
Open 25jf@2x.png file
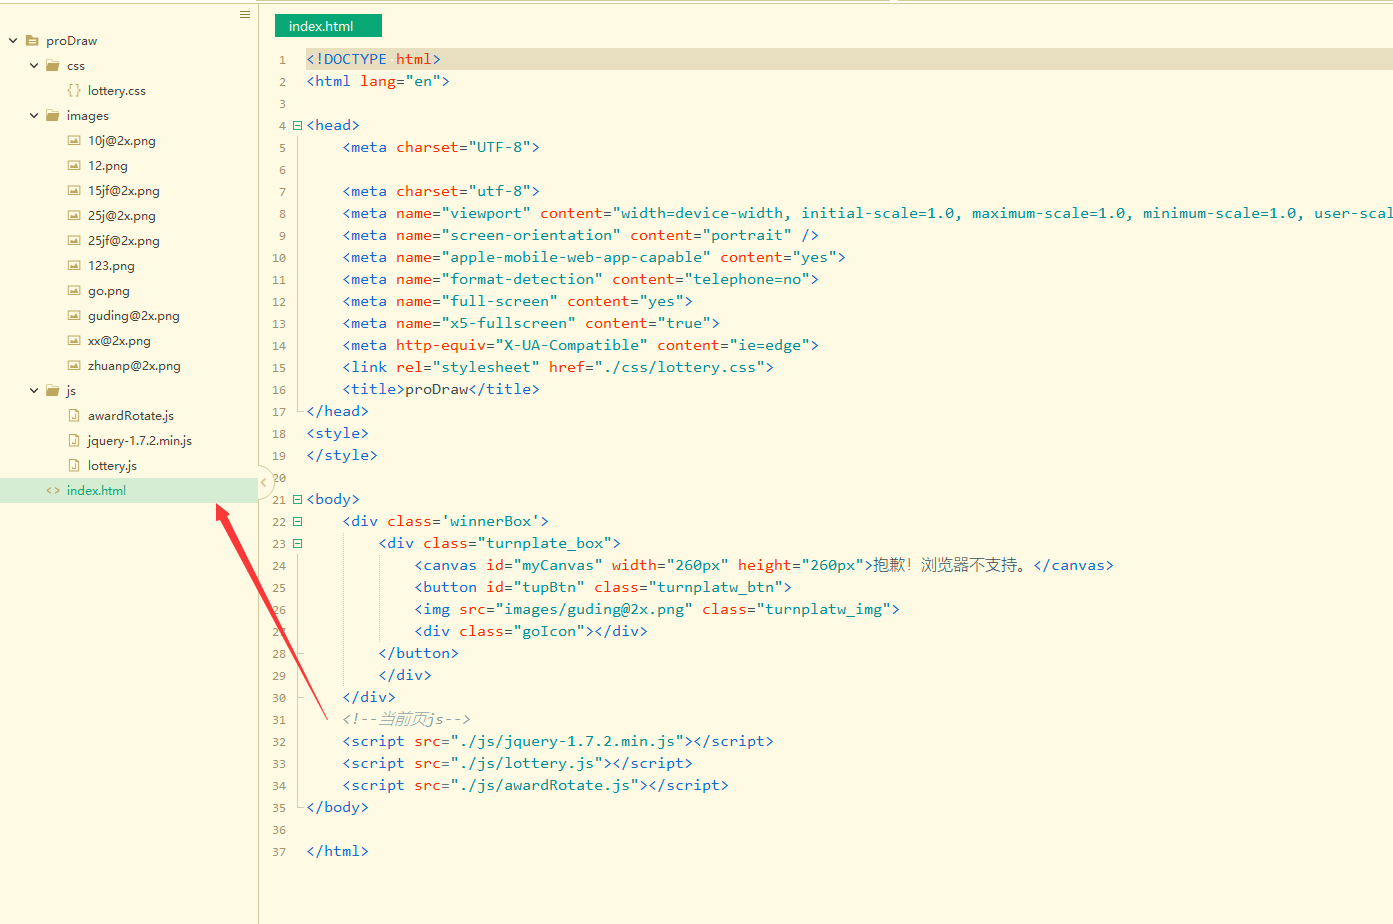124,241
